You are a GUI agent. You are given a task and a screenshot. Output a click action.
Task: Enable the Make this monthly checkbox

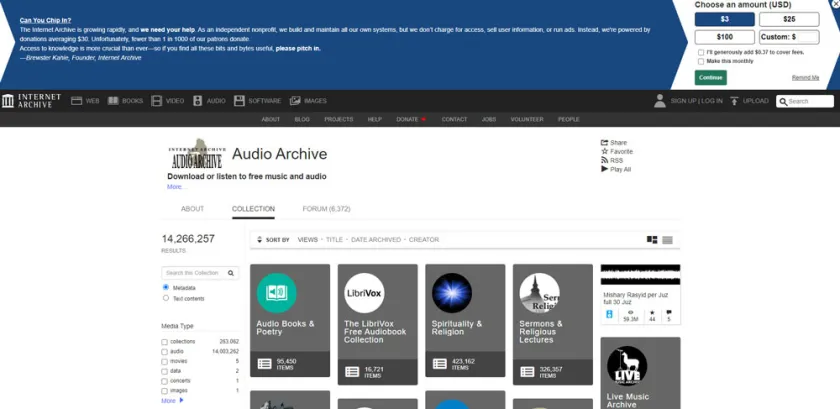(700, 61)
